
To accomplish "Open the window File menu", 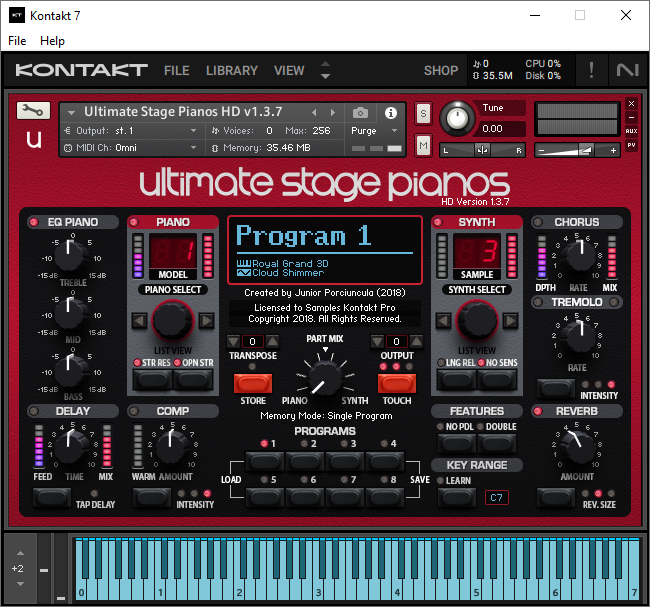I will pos(17,41).
